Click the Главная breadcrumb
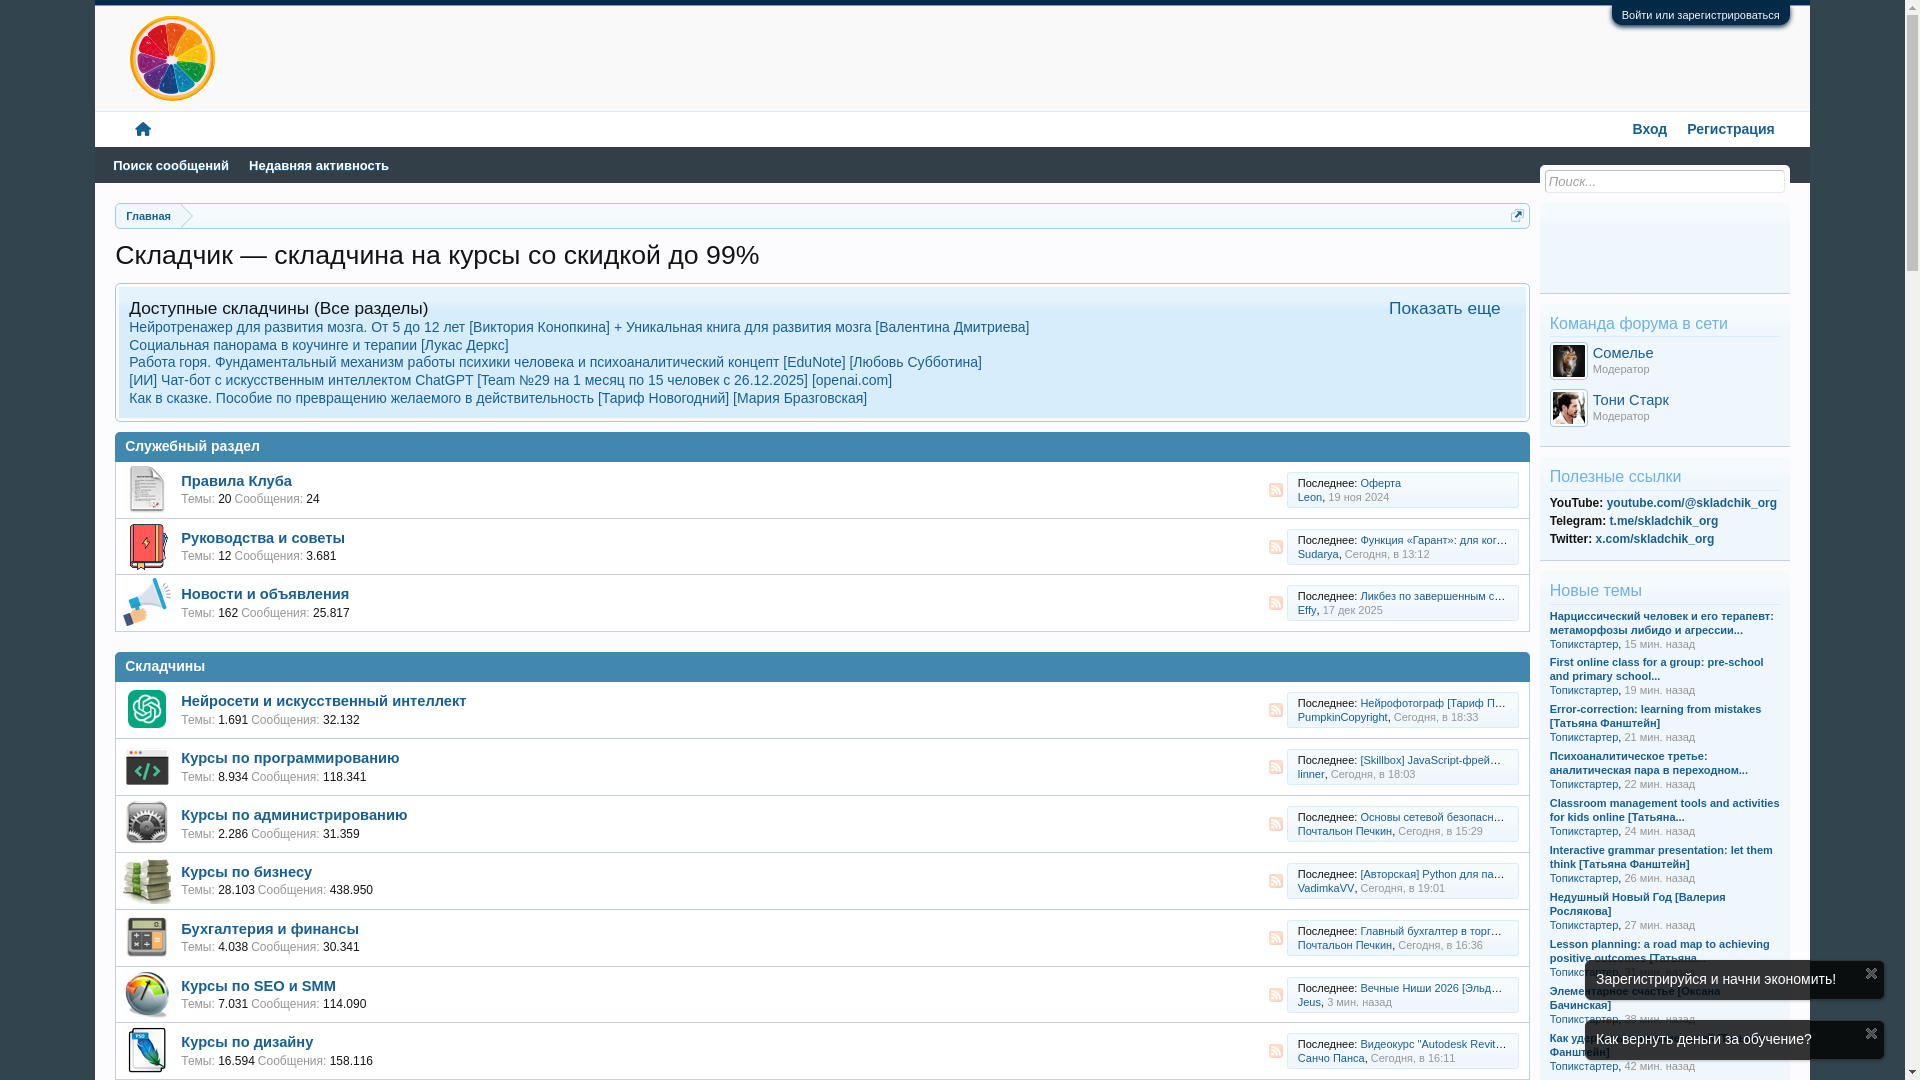Image resolution: width=1920 pixels, height=1080 pixels. tap(148, 216)
